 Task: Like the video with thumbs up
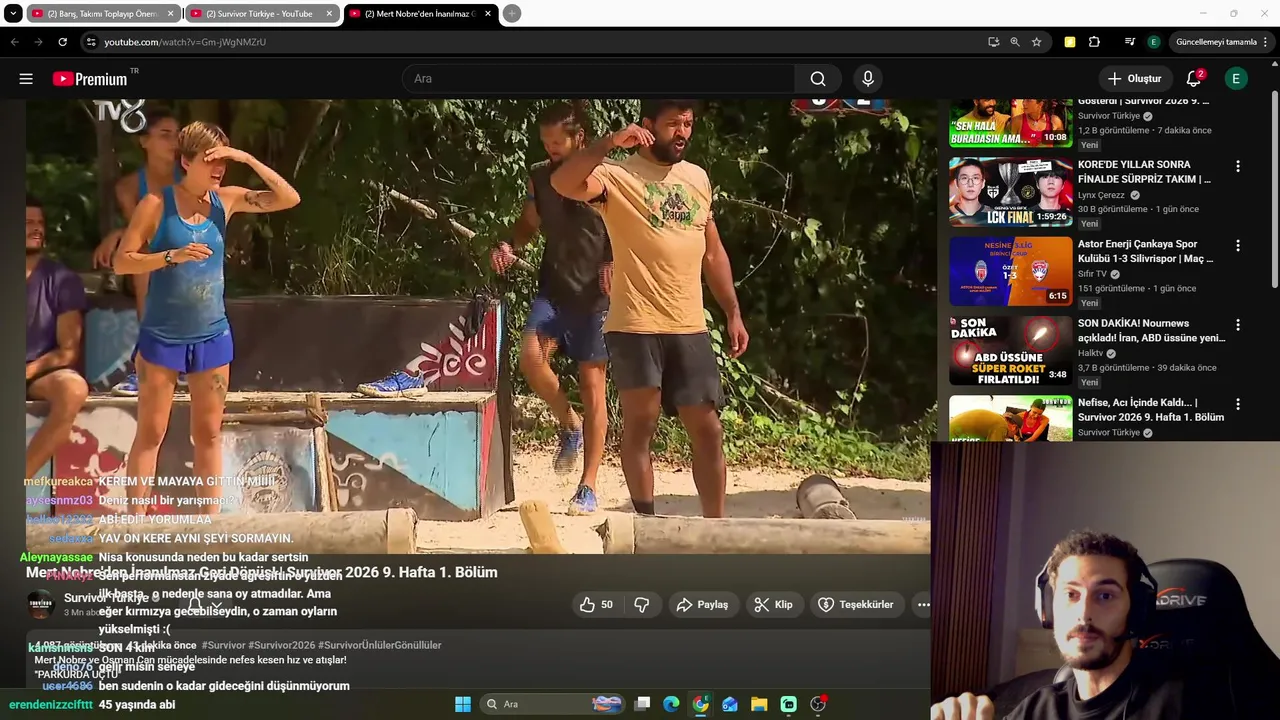point(597,604)
